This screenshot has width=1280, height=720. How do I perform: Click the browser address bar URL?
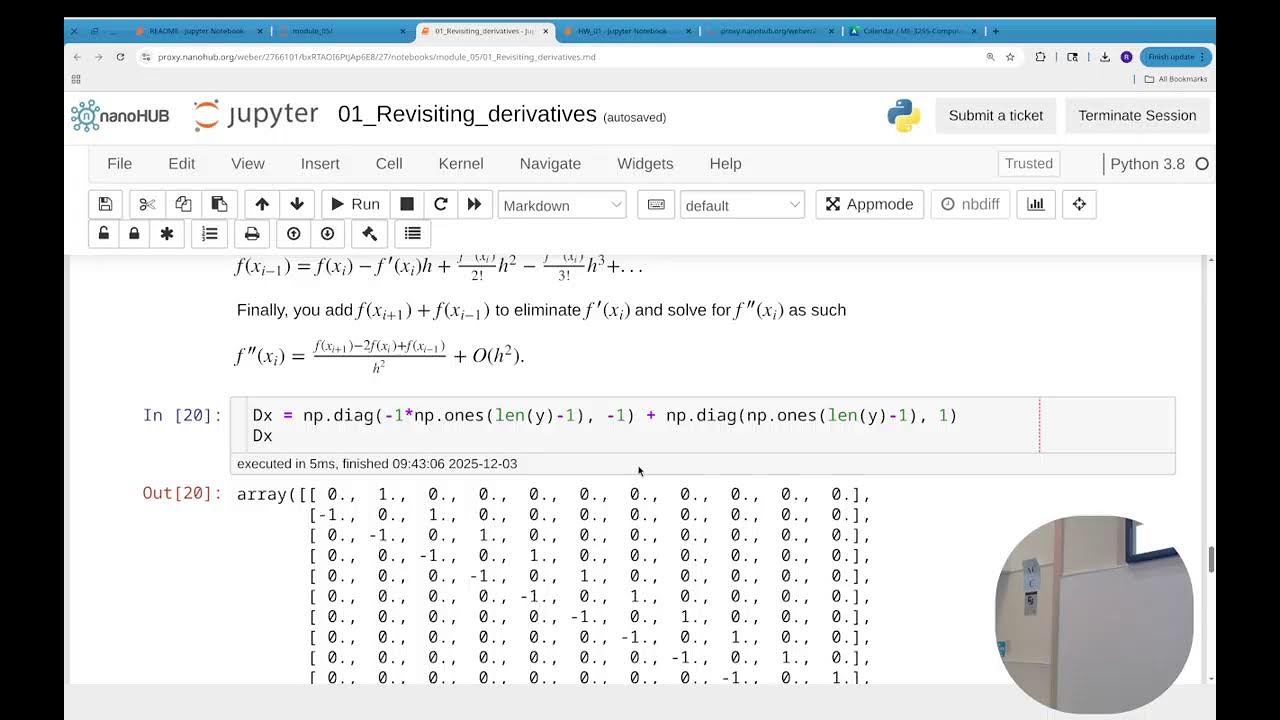click(377, 57)
